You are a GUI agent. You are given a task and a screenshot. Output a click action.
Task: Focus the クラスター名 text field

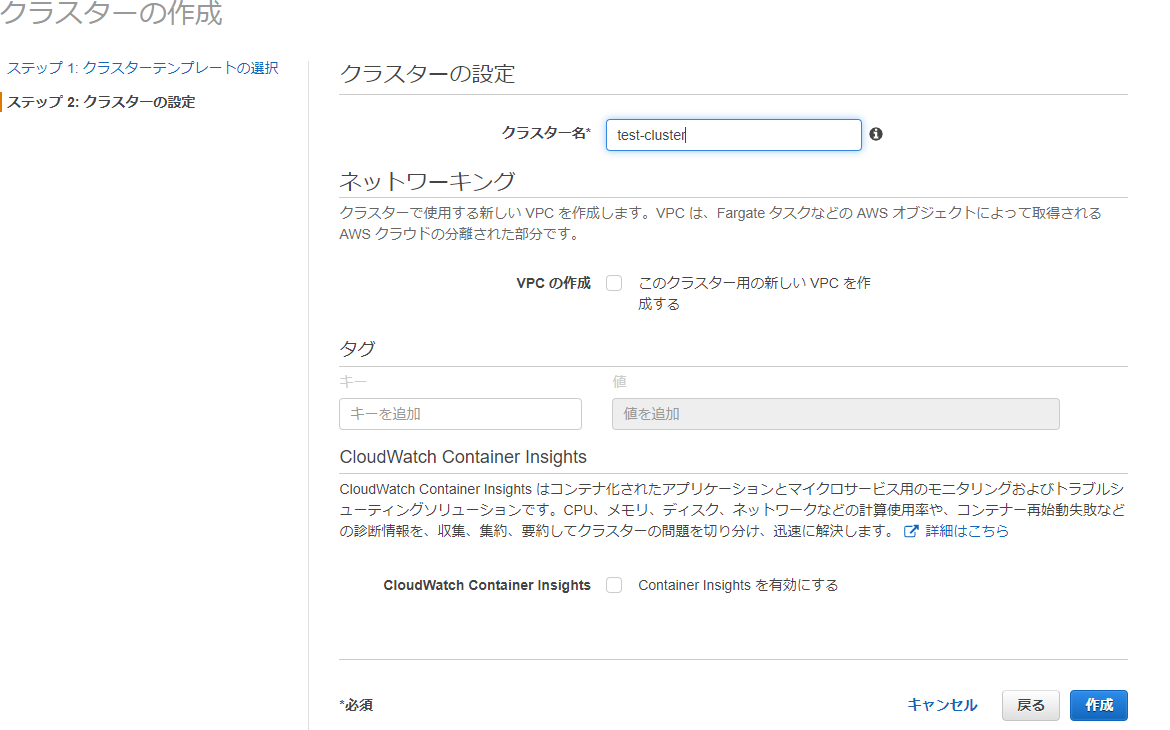733,135
